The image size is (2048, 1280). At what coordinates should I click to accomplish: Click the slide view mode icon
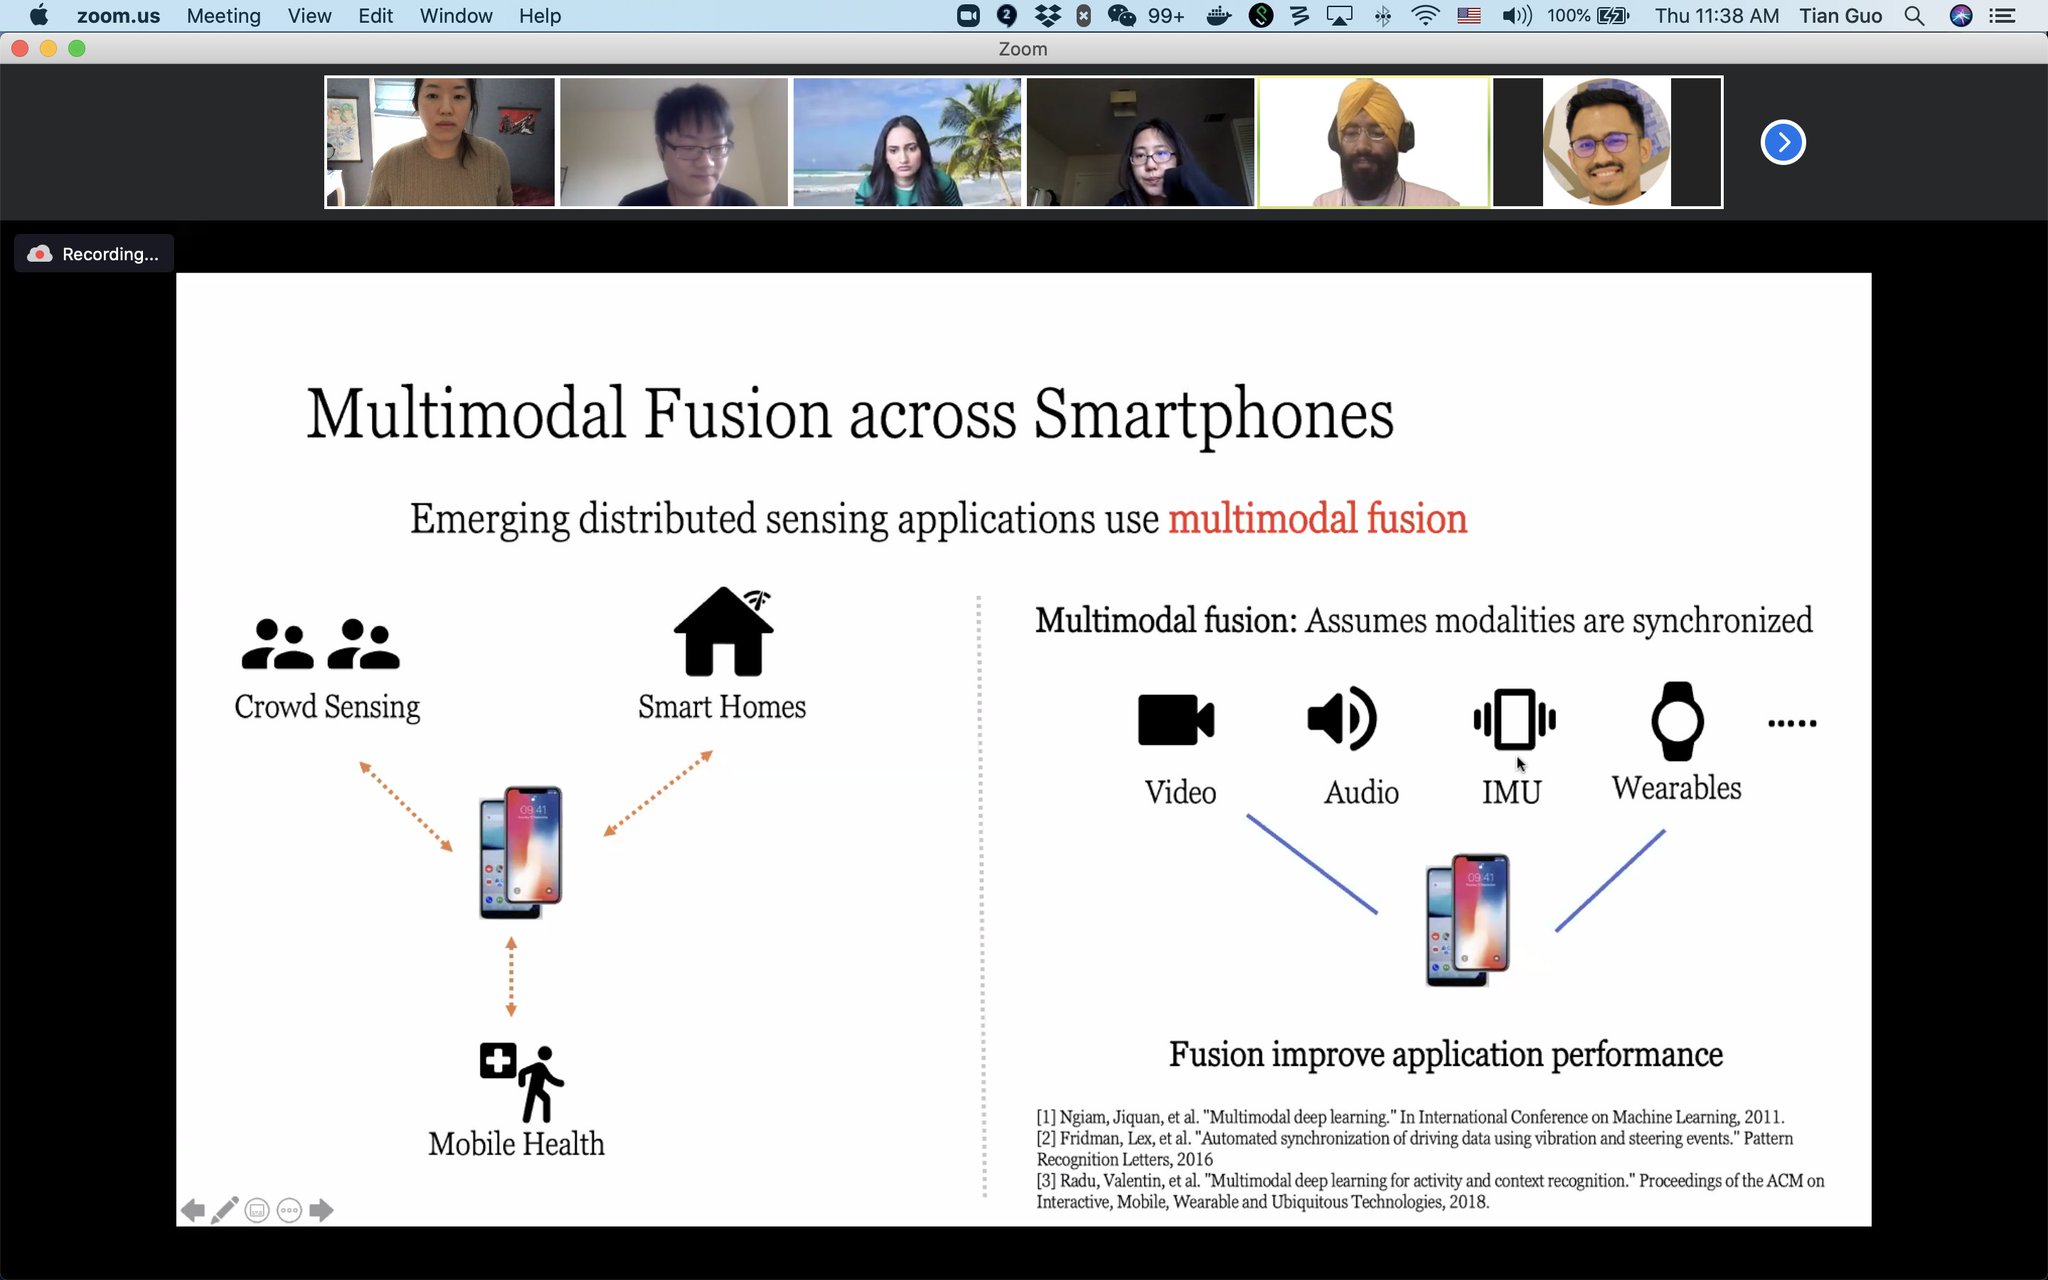coord(257,1210)
